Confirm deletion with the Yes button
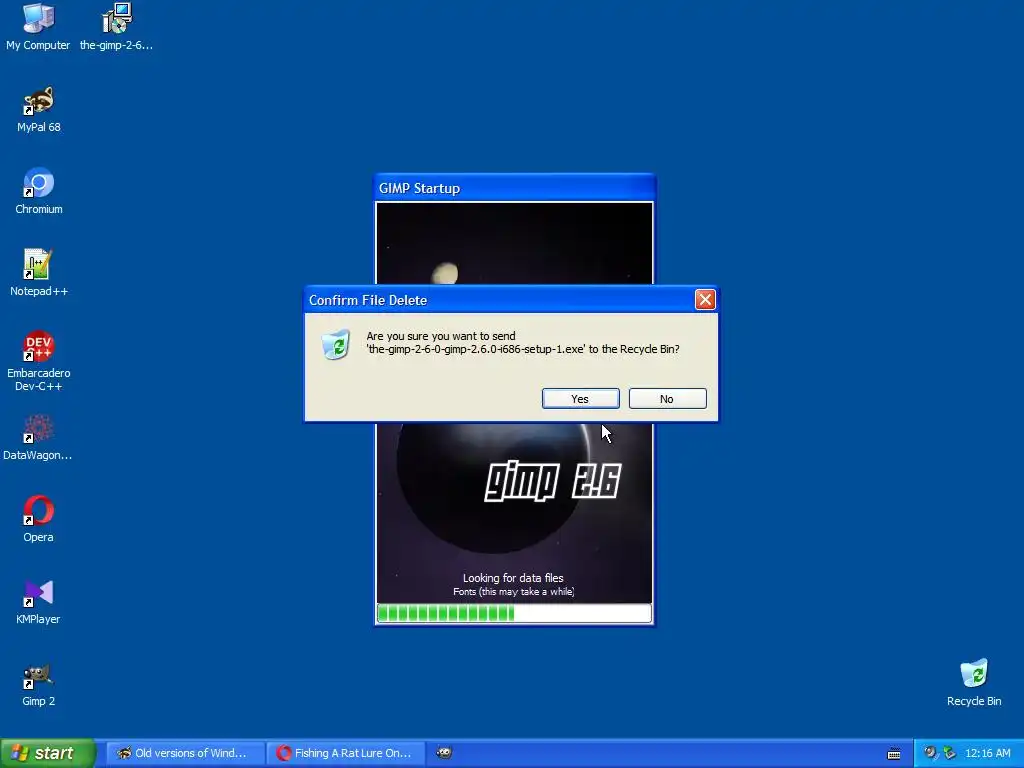 [x=581, y=398]
